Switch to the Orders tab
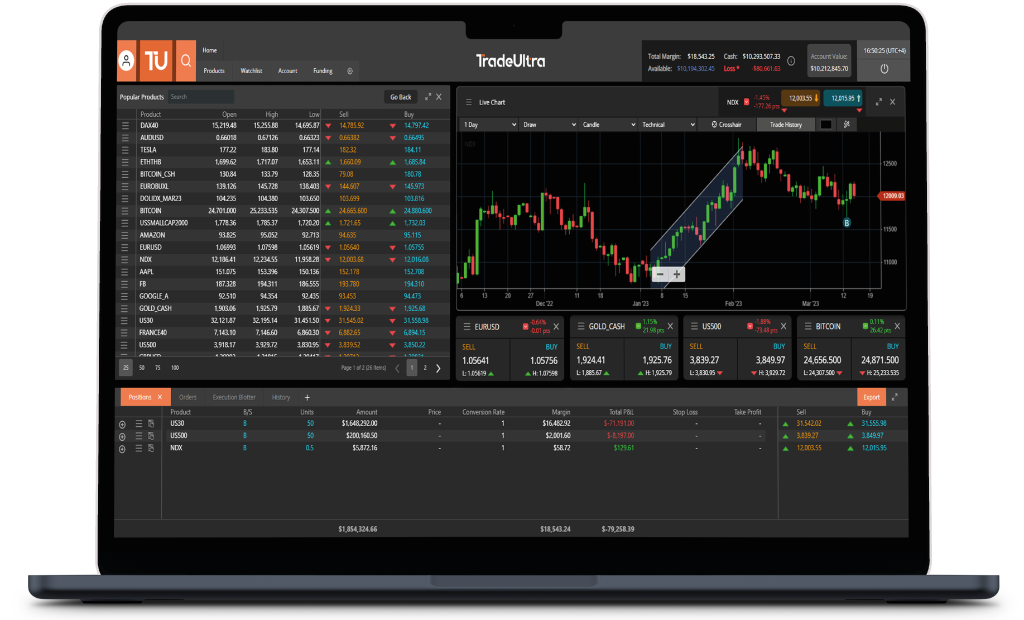Screen dimensions: 1024x620 [x=187, y=397]
